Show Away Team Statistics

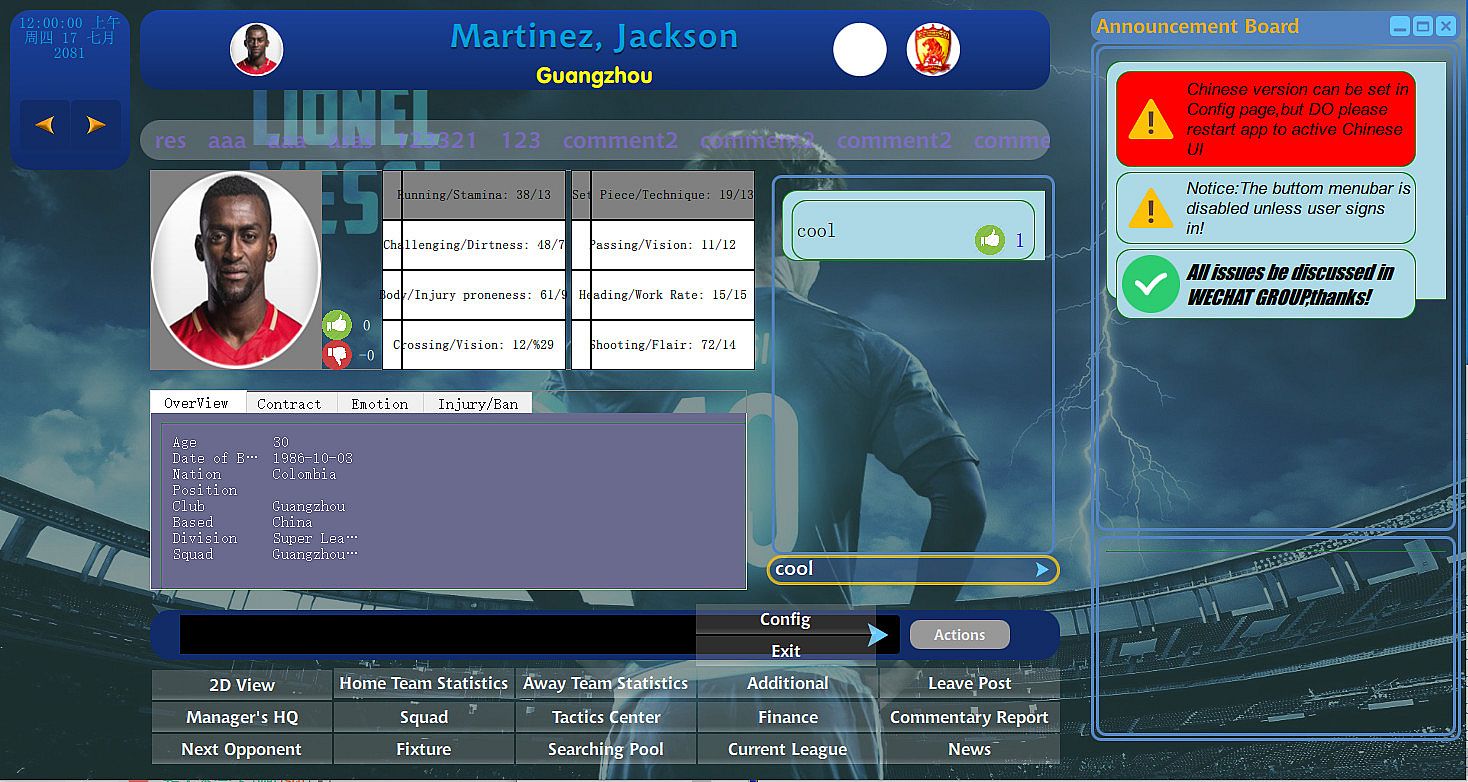tap(606, 684)
